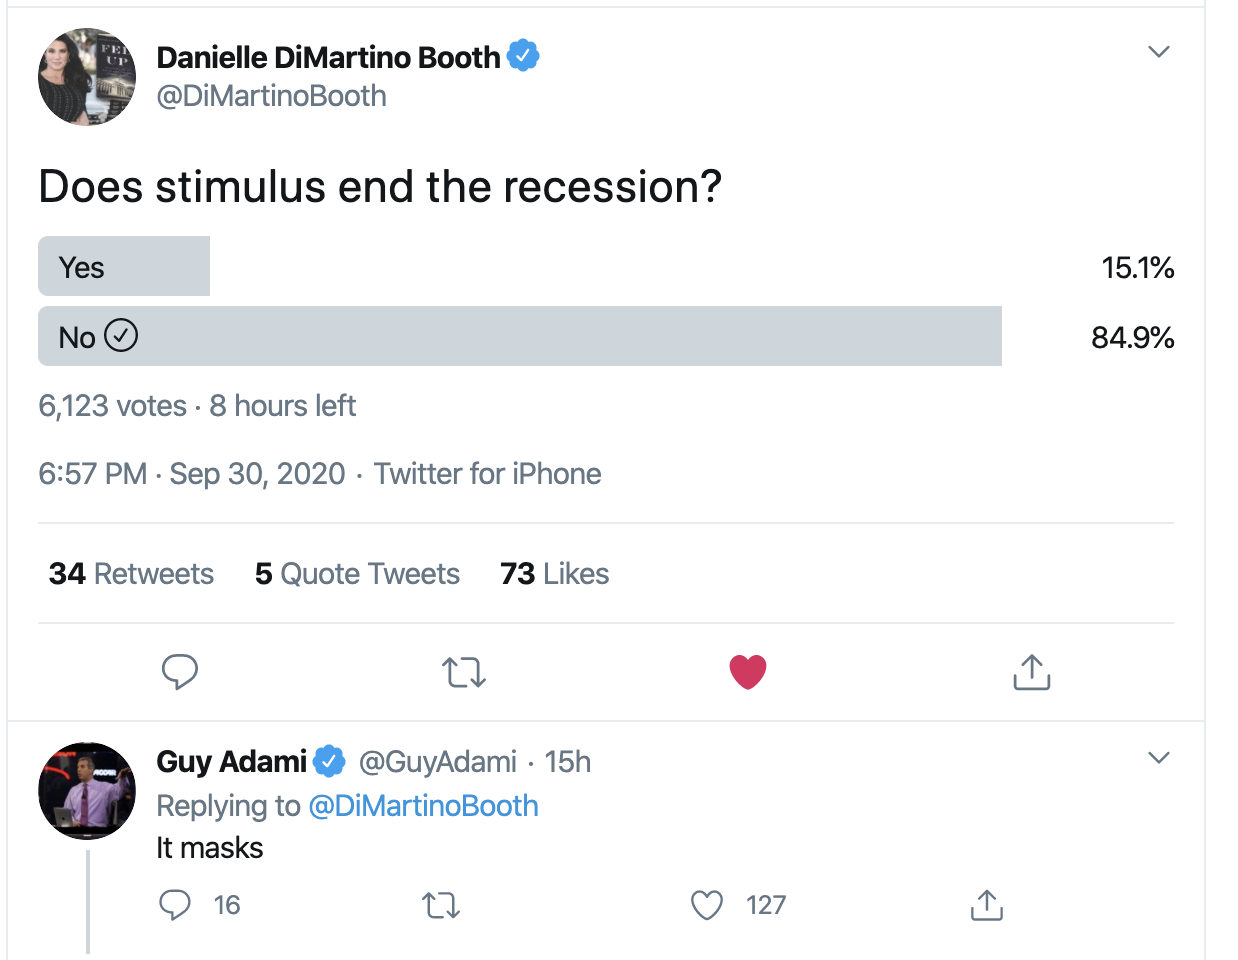
Task: Reply to Guy Adami's comment
Action: (175, 905)
